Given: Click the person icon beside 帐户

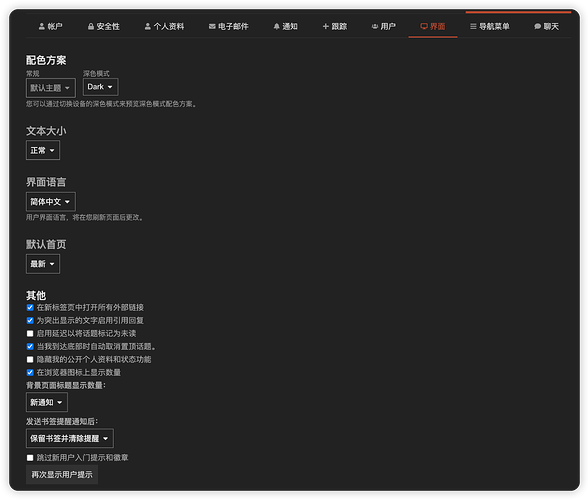Looking at the screenshot, I should (42, 26).
